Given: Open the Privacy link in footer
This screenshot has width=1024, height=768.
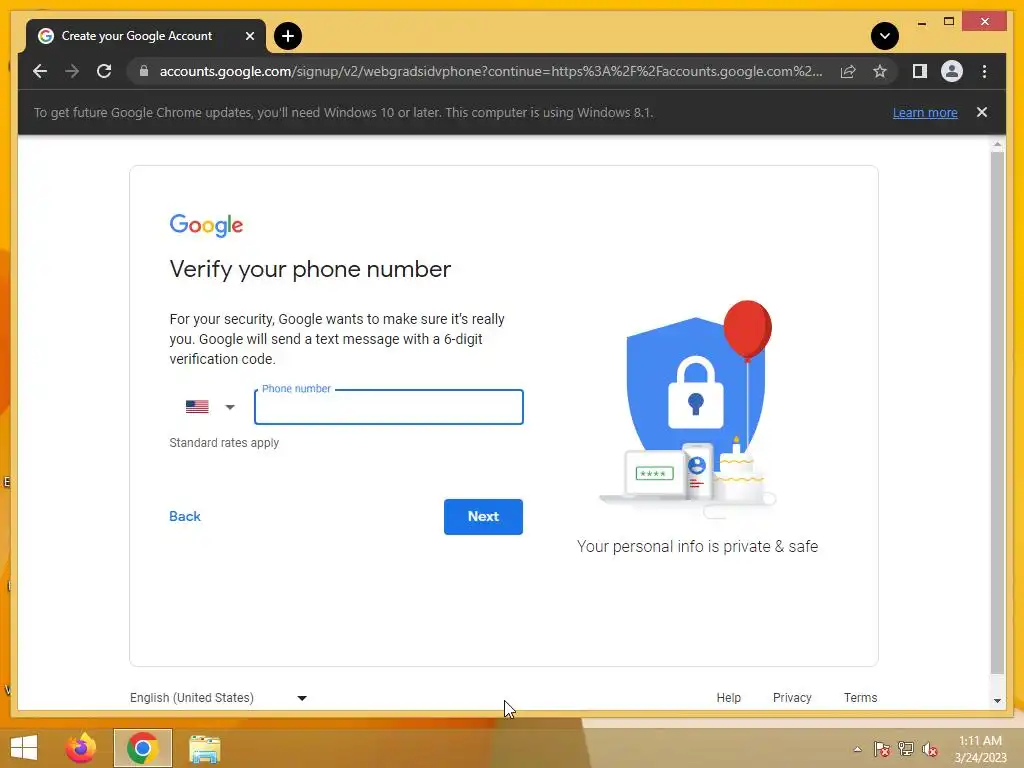Looking at the screenshot, I should (792, 697).
